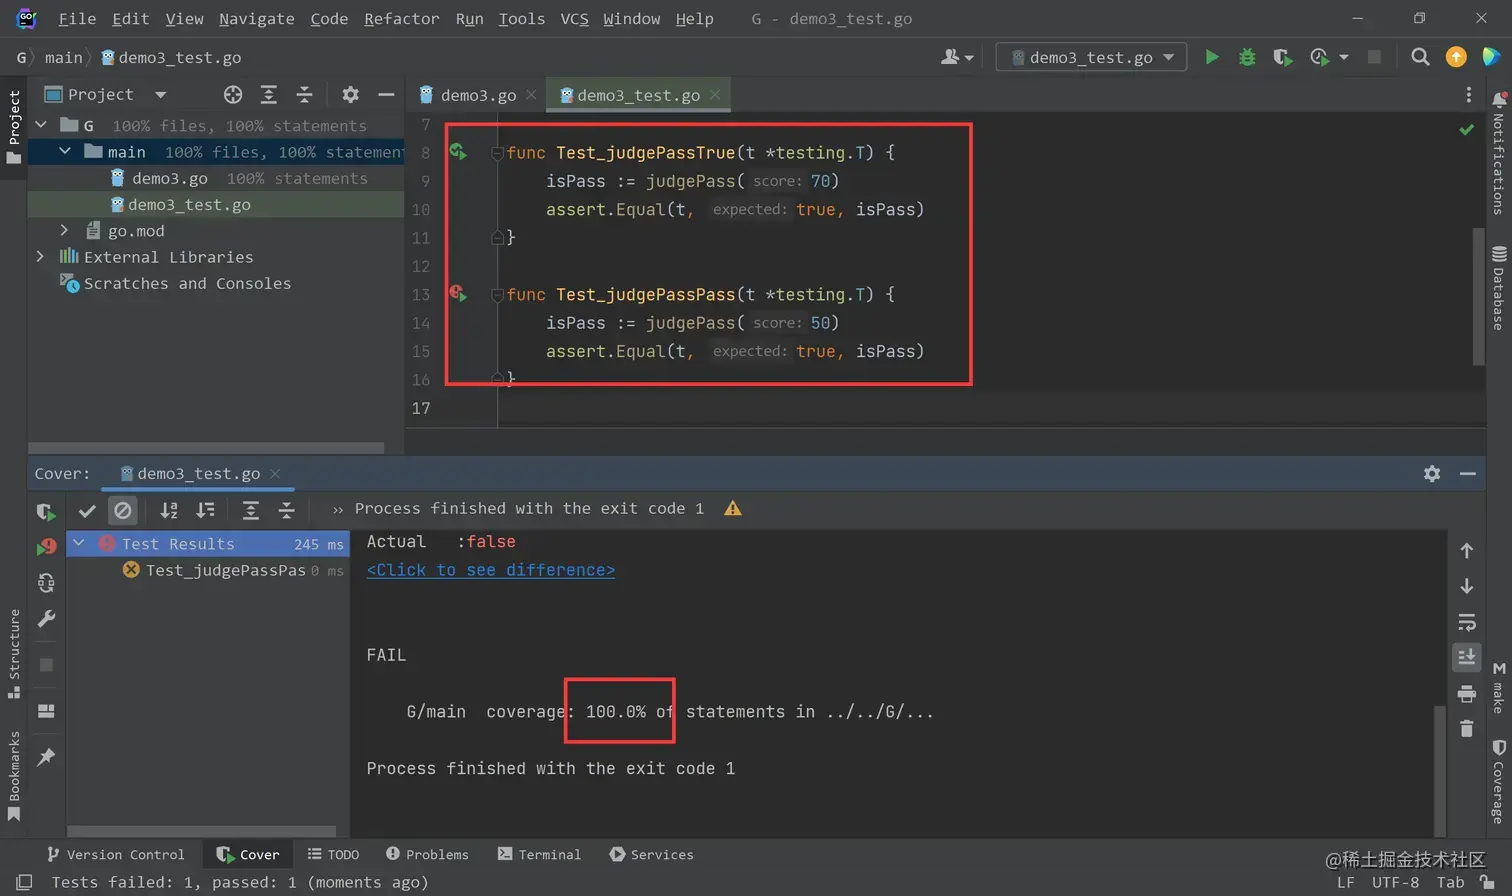Screen dimensions: 1512x896
Task: Run demo3_test.go with green play button
Action: point(1211,57)
